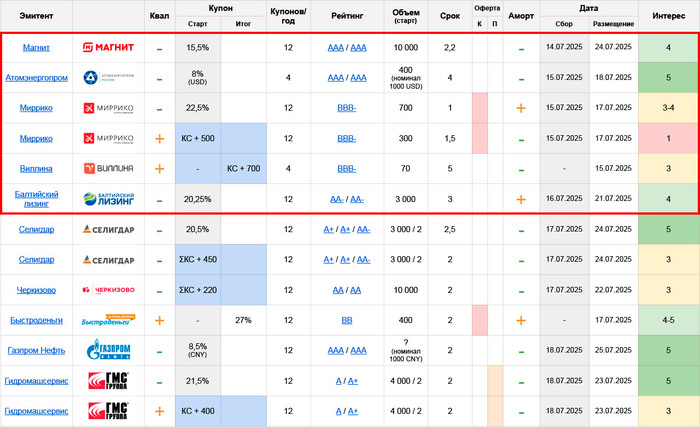This screenshot has height=427, width=700.
Task: Open the Газпром Нефть issuer link
Action: point(37,351)
